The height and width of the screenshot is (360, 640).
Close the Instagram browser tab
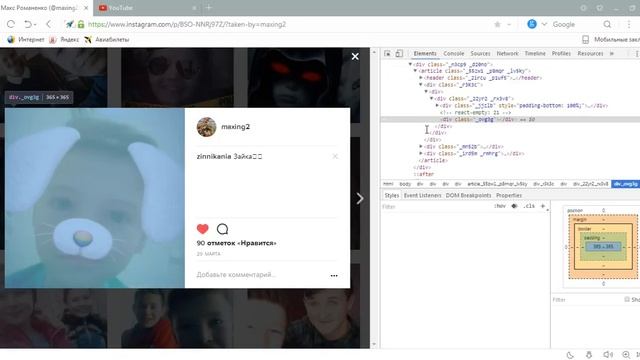(86, 8)
